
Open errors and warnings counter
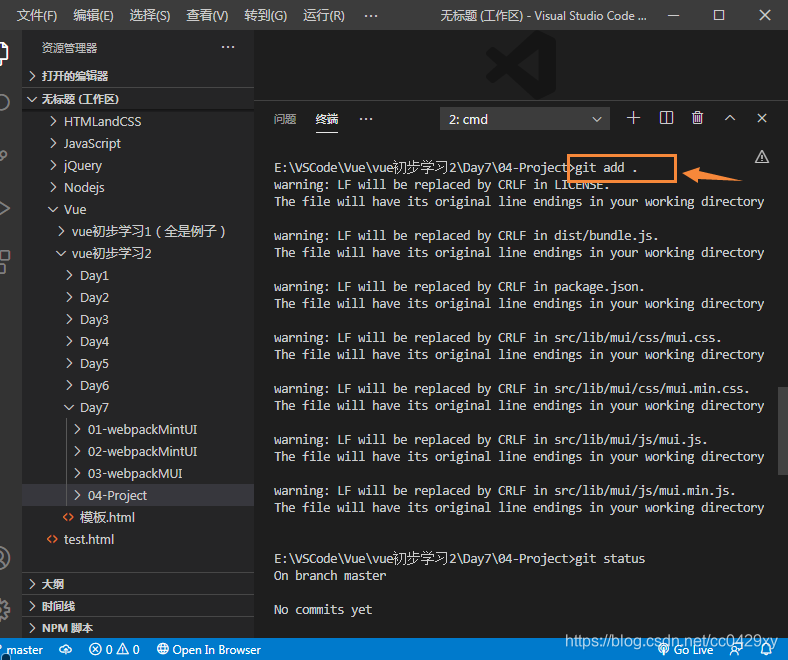point(114,650)
